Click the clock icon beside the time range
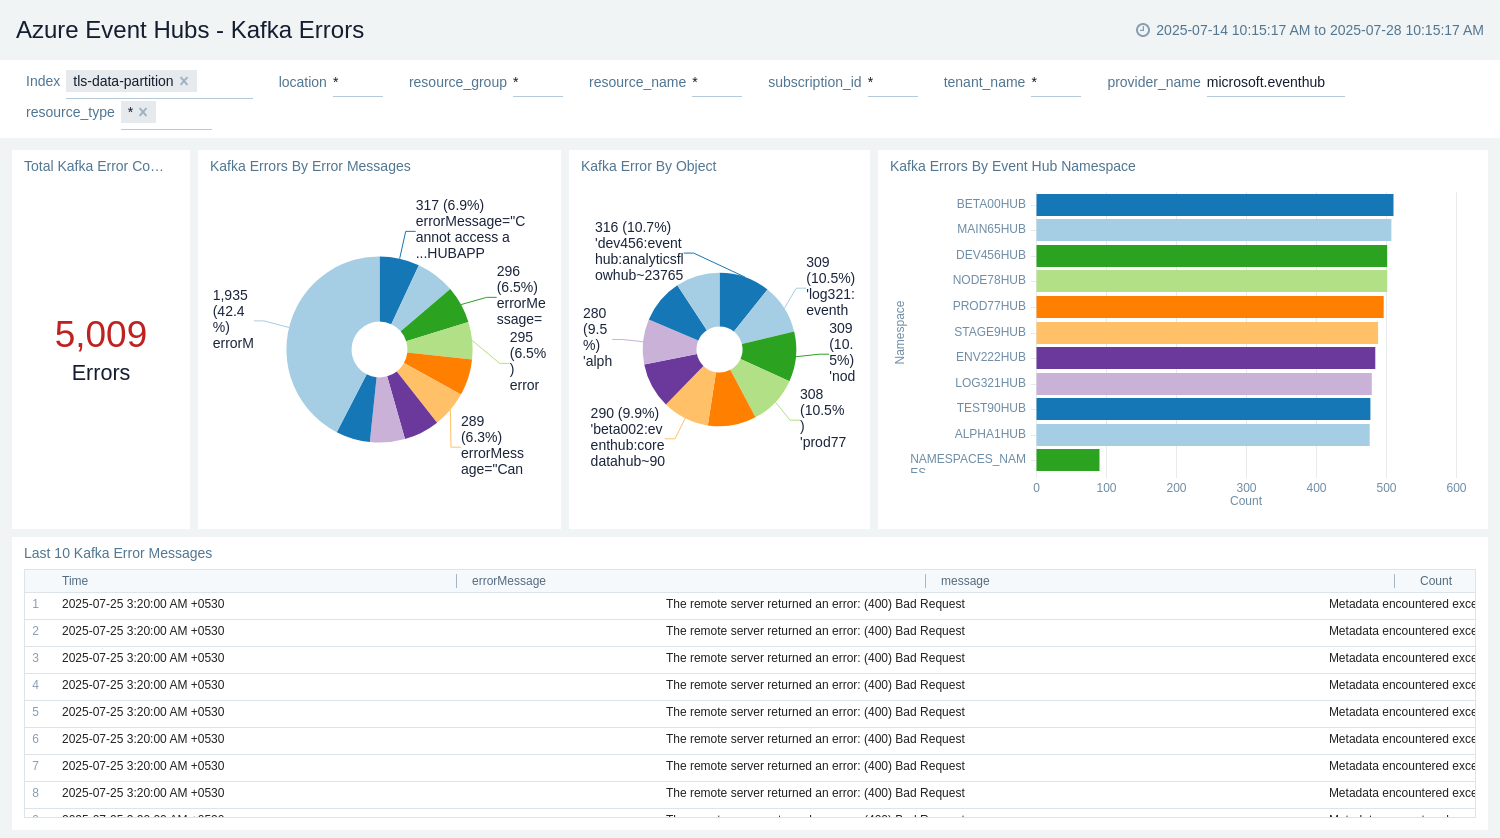1500x838 pixels. pos(1143,30)
